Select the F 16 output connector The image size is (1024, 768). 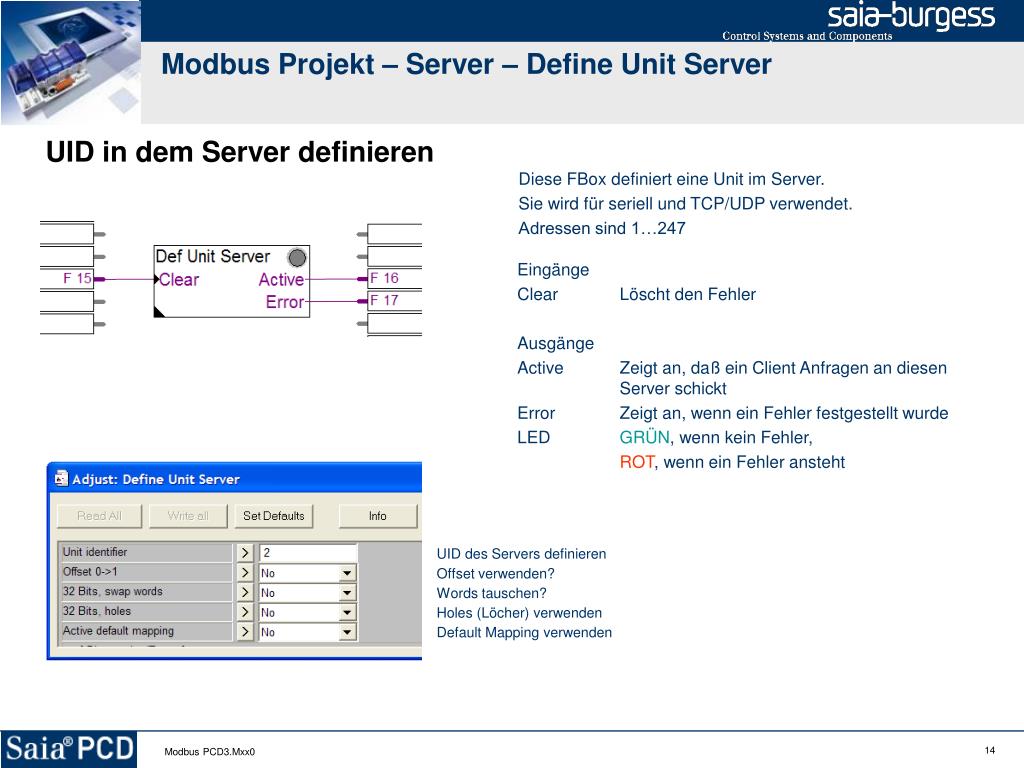(394, 278)
